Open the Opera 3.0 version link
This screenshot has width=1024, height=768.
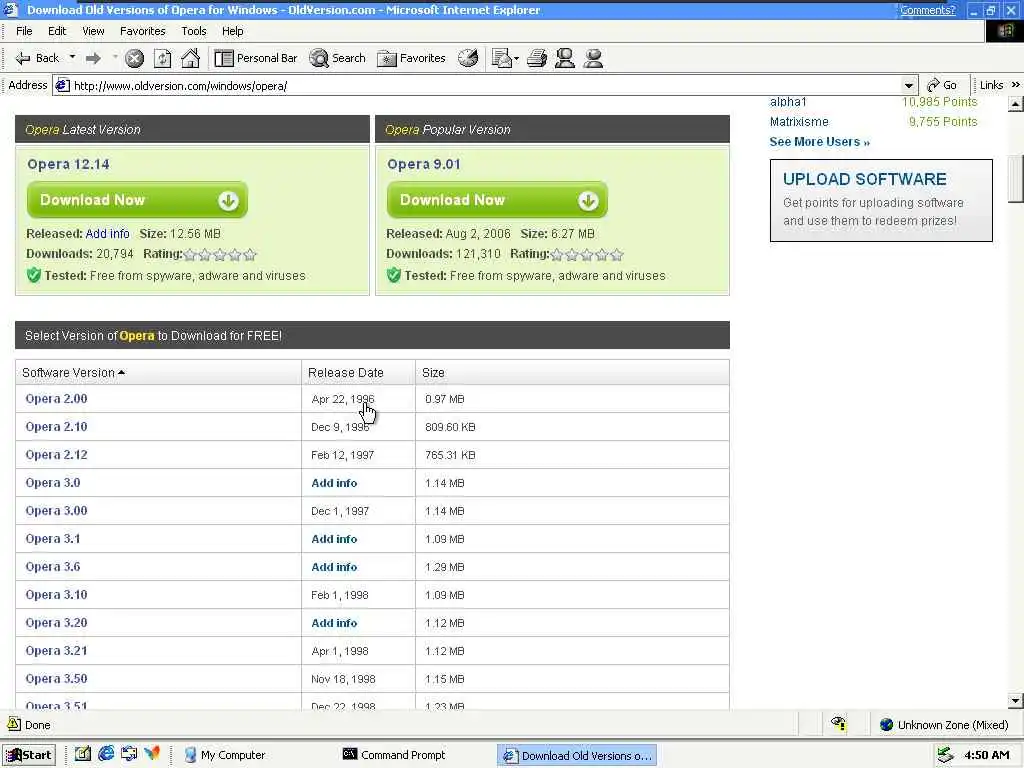(x=53, y=483)
